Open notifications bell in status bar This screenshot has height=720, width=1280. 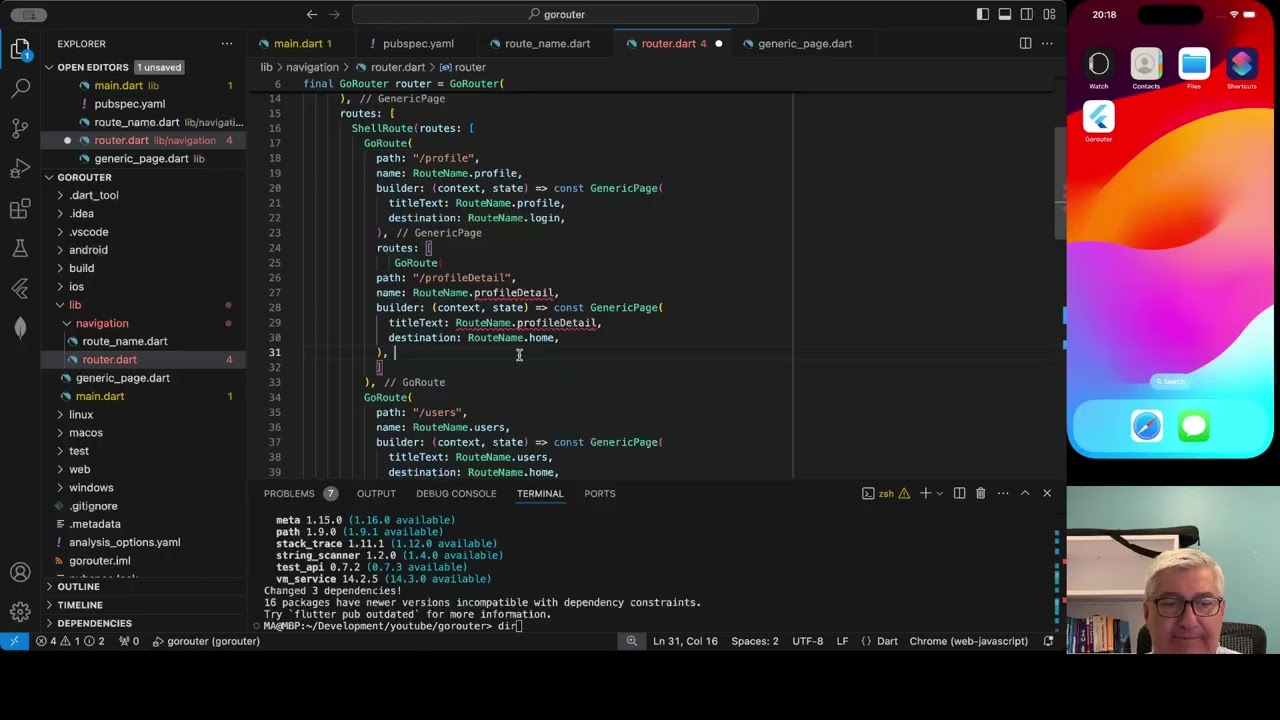pos(1049,641)
